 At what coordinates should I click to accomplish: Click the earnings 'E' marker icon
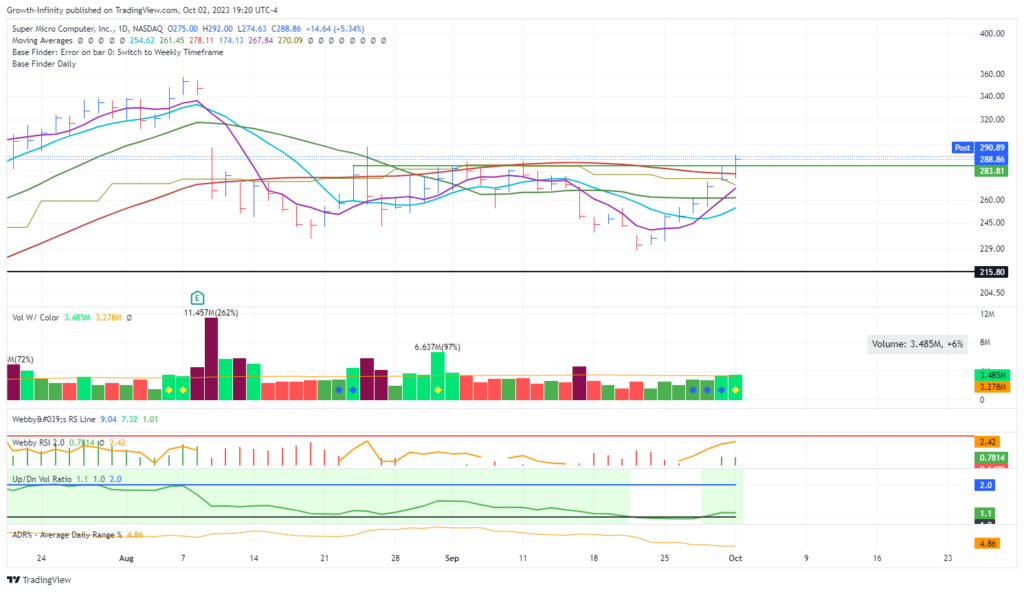coord(197,298)
